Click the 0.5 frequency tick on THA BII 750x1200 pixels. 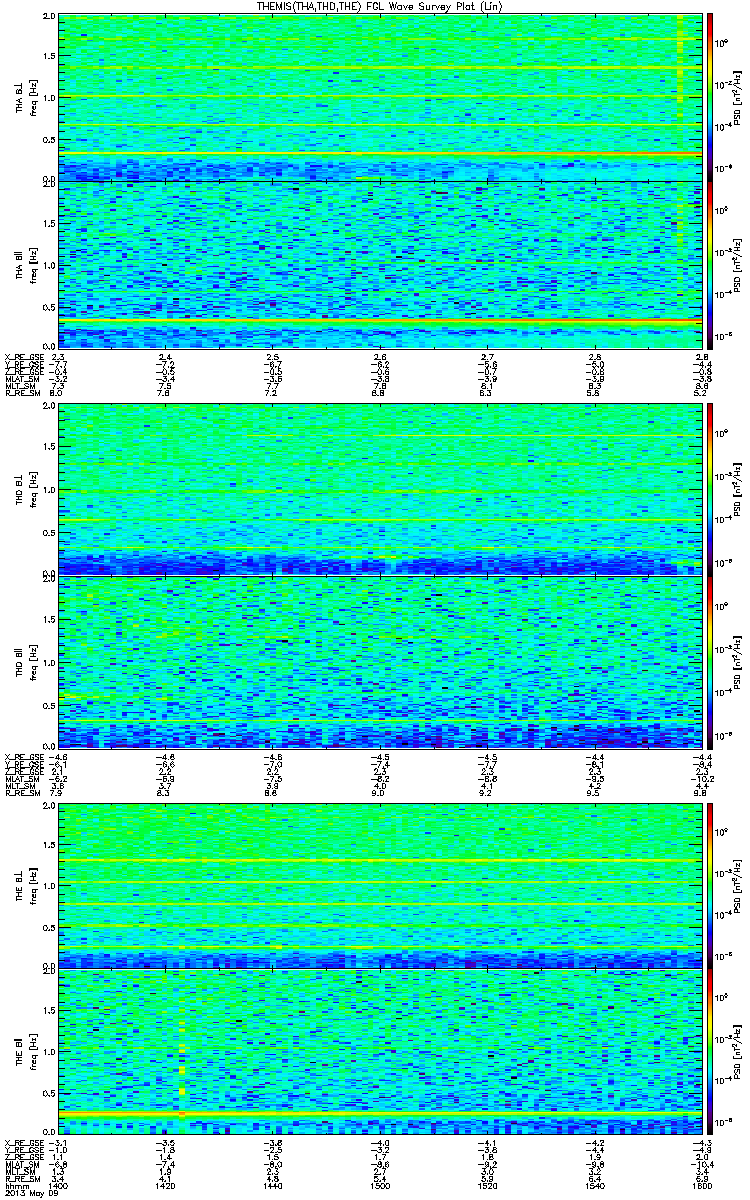click(x=50, y=307)
